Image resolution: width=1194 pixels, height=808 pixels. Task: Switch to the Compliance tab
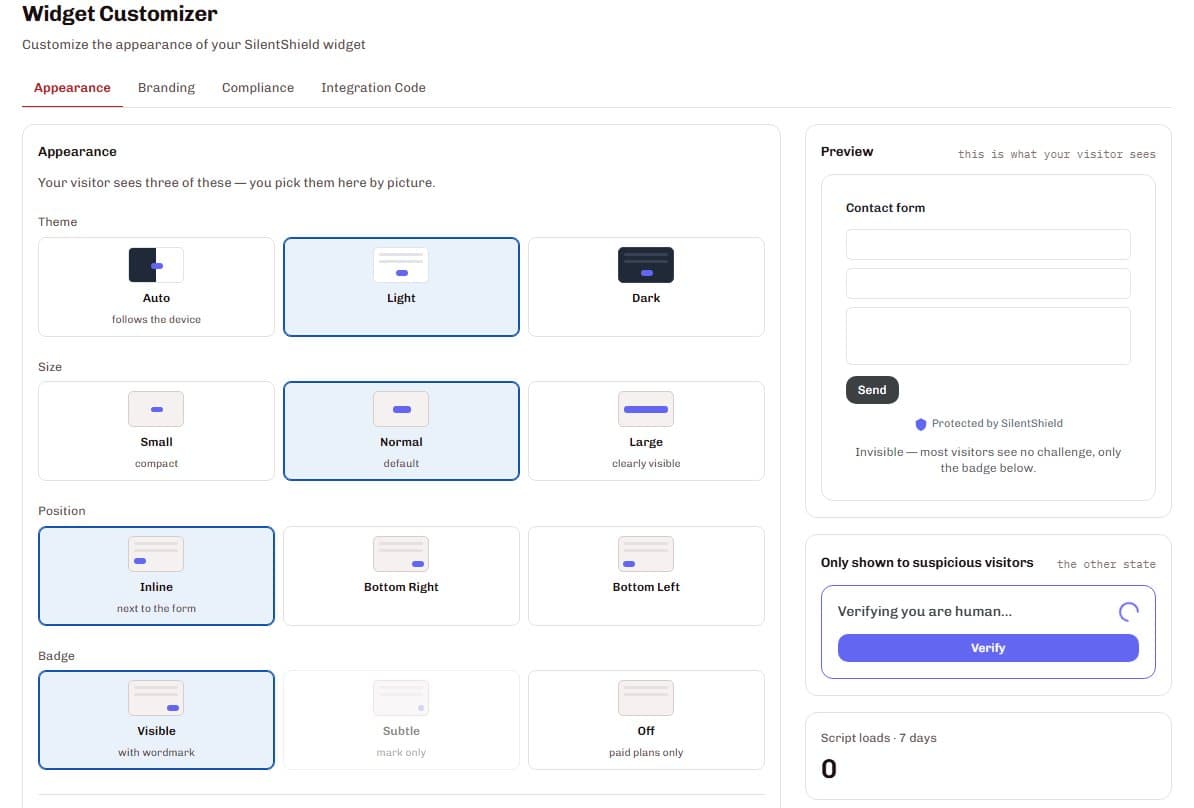(258, 88)
